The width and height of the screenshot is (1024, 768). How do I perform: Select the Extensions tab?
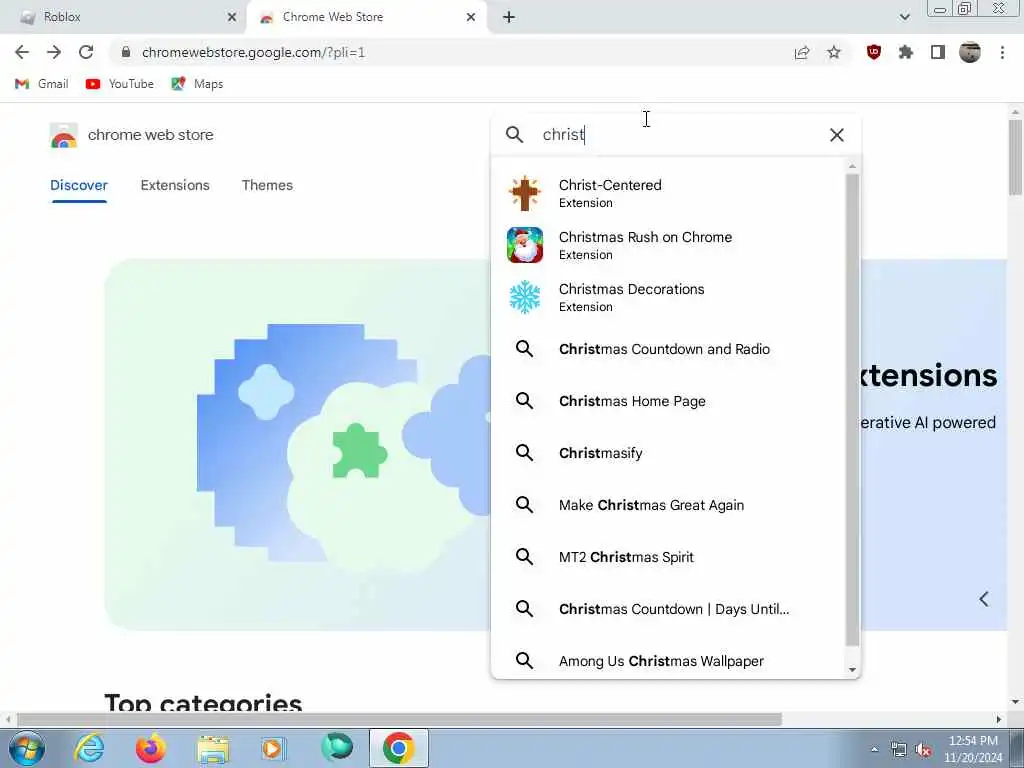coord(175,185)
